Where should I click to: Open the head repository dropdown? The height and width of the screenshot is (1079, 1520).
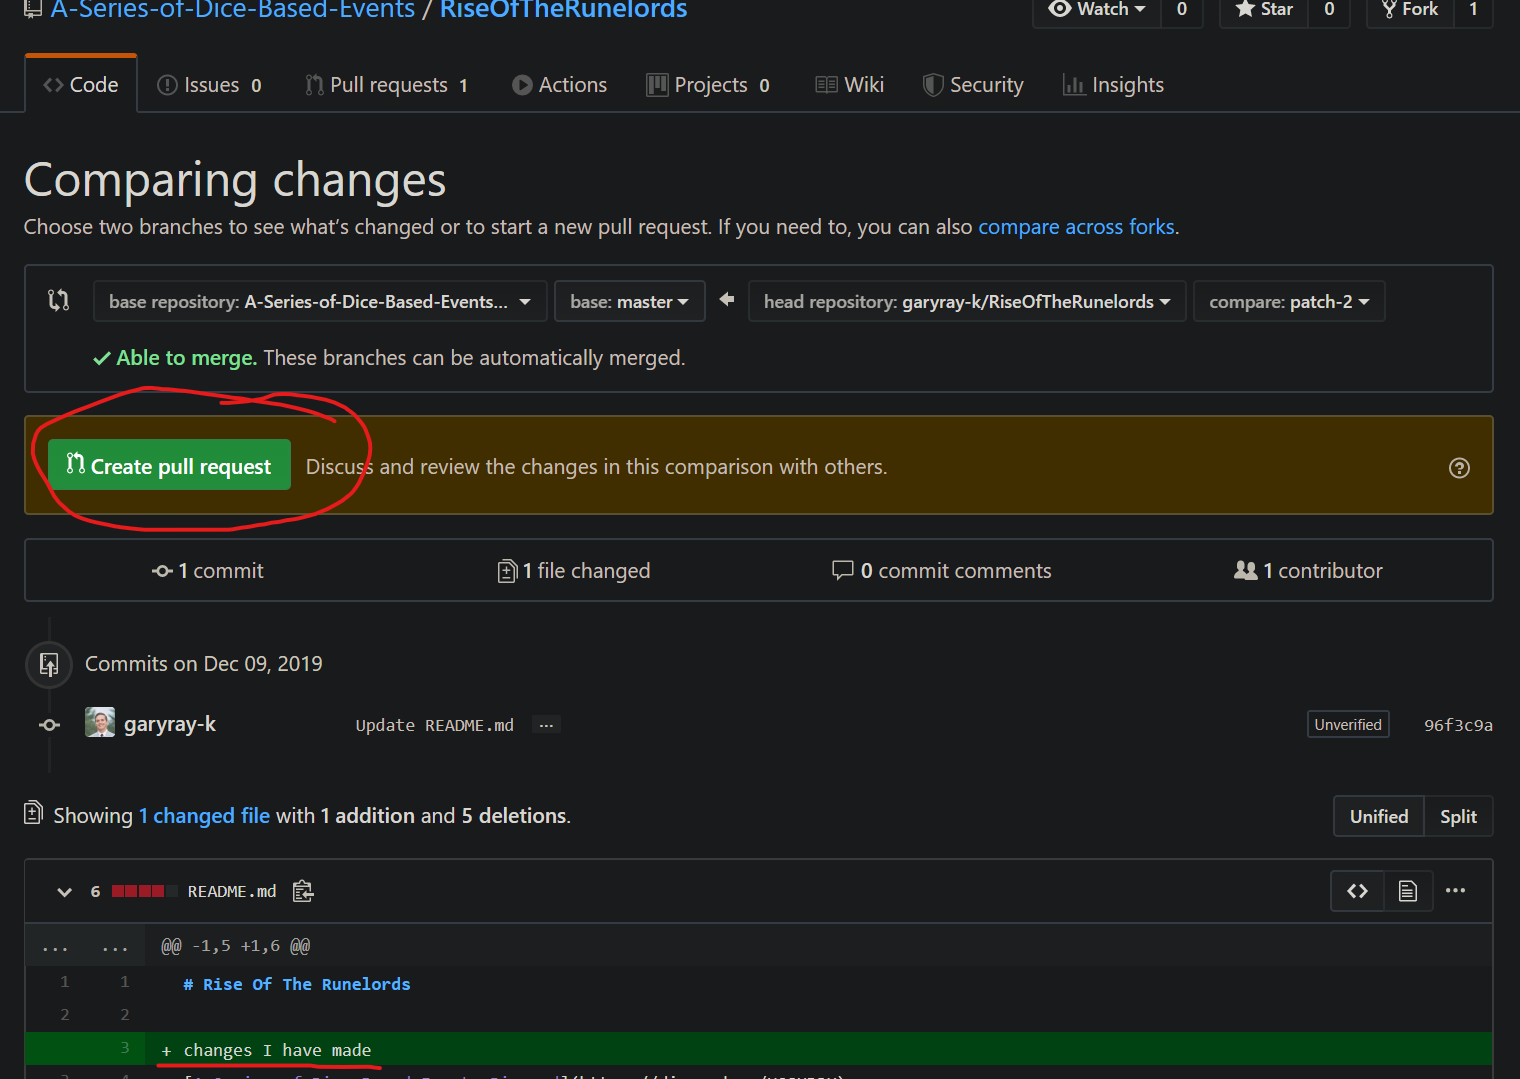tap(967, 301)
